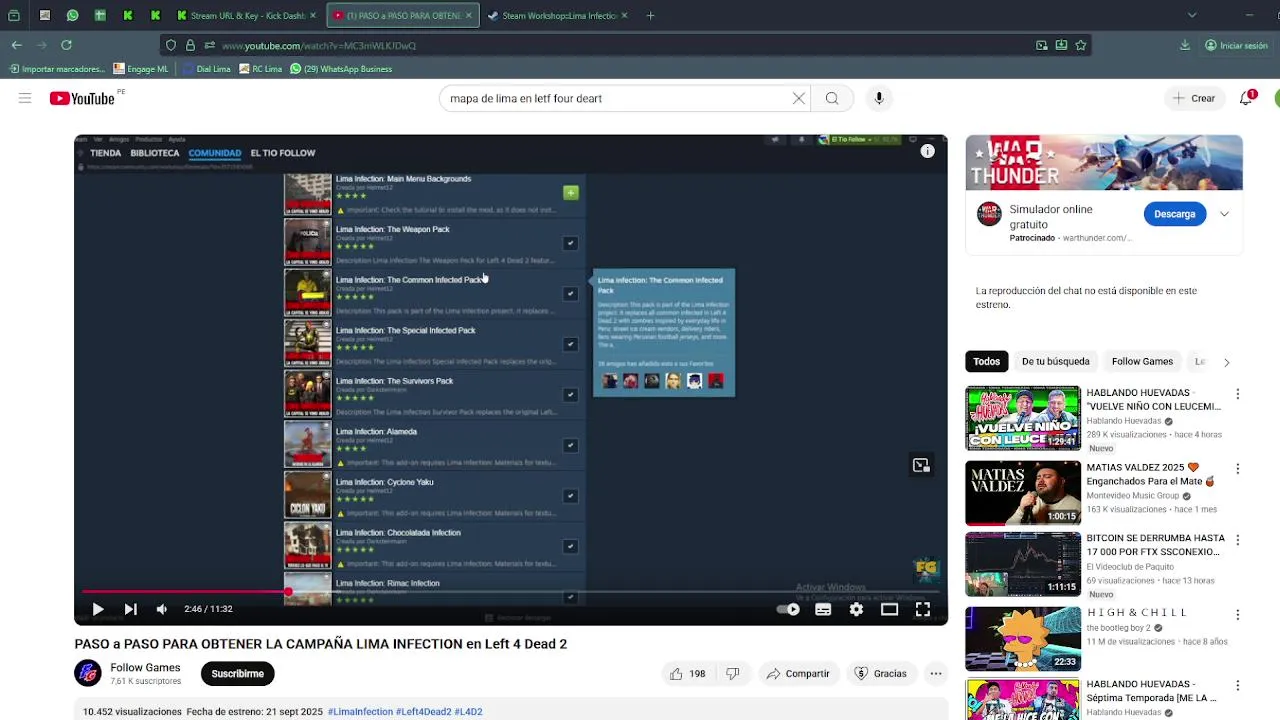Go back with browser back arrow
The height and width of the screenshot is (720, 1280).
click(x=17, y=45)
